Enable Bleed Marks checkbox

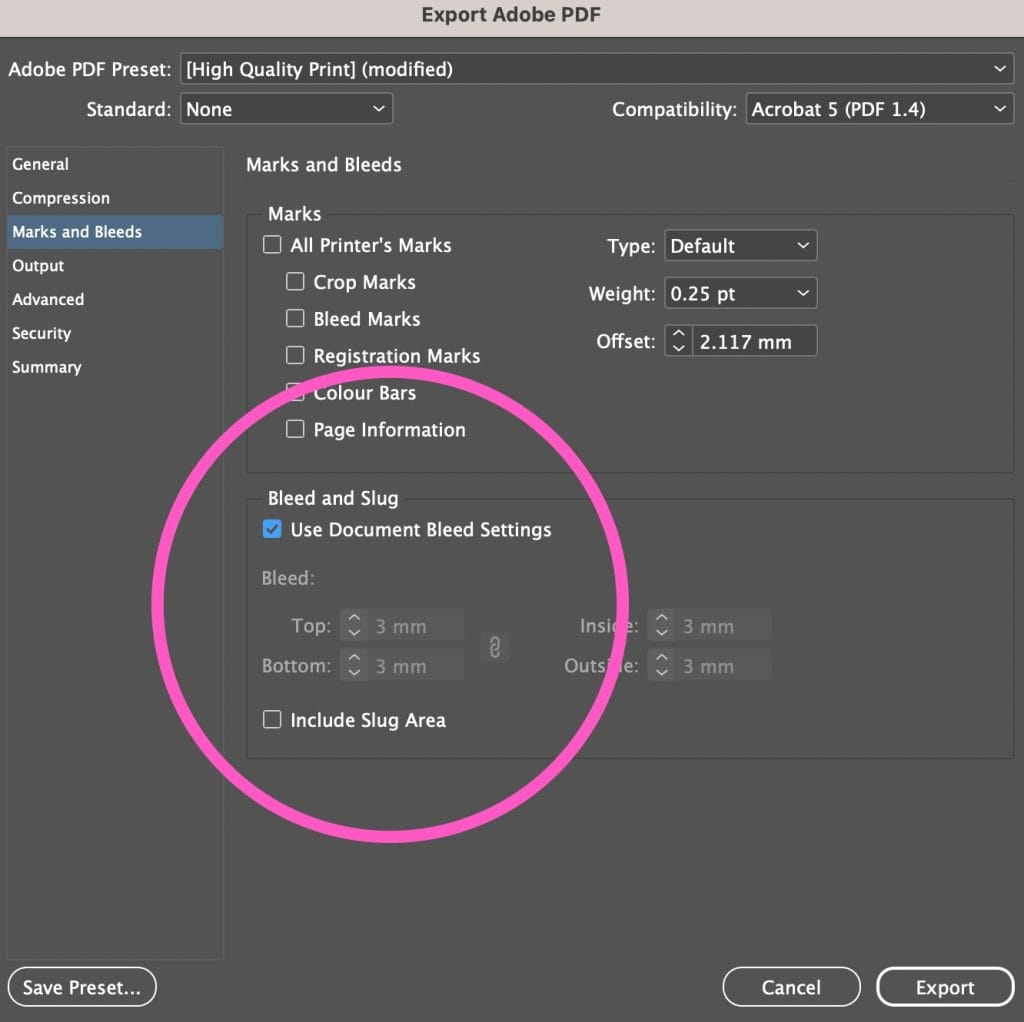pos(295,319)
